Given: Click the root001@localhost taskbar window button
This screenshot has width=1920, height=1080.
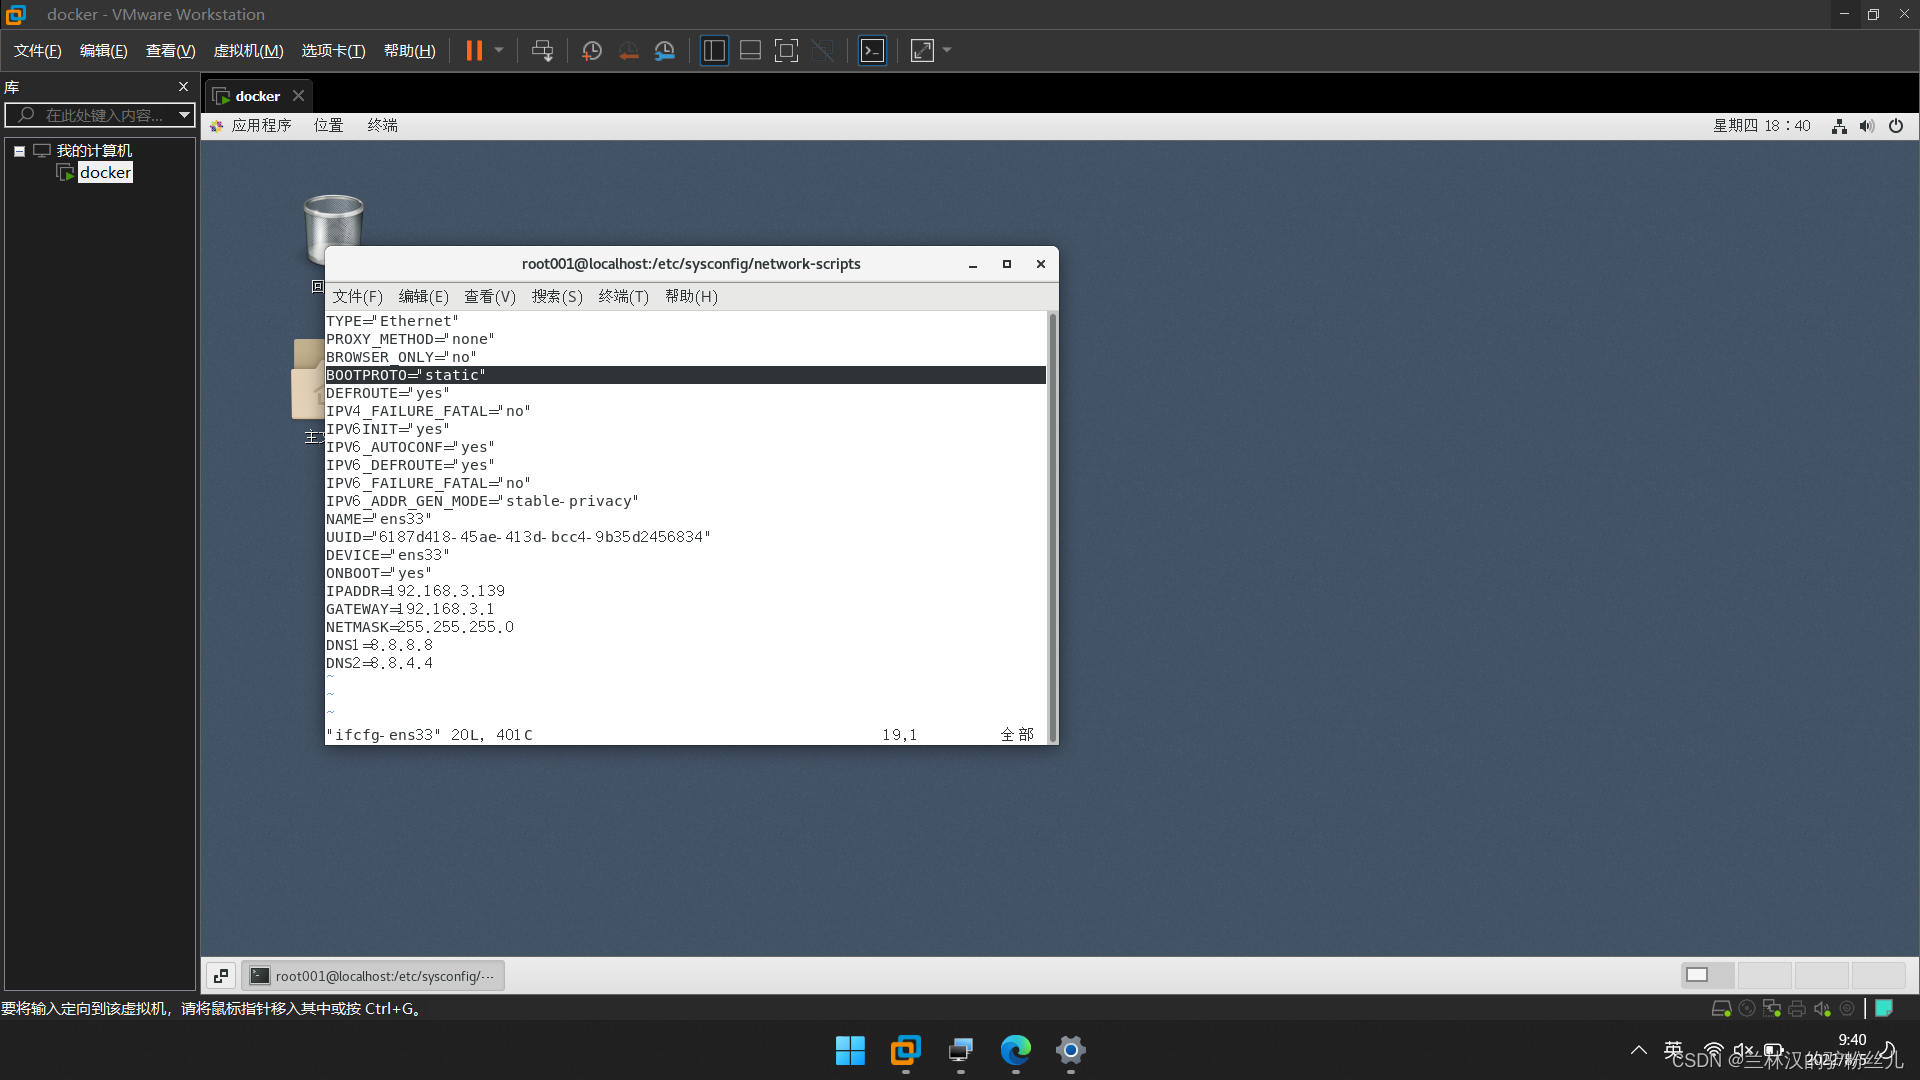Looking at the screenshot, I should tap(372, 976).
